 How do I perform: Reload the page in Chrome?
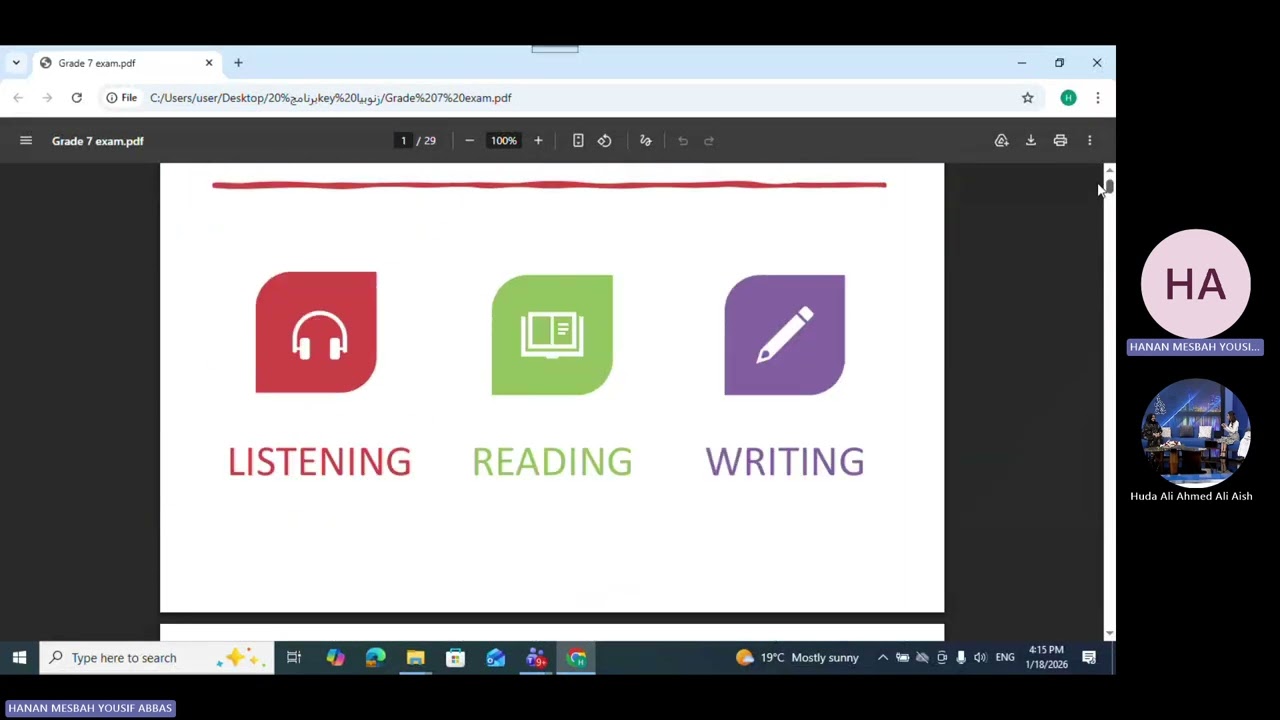76,98
